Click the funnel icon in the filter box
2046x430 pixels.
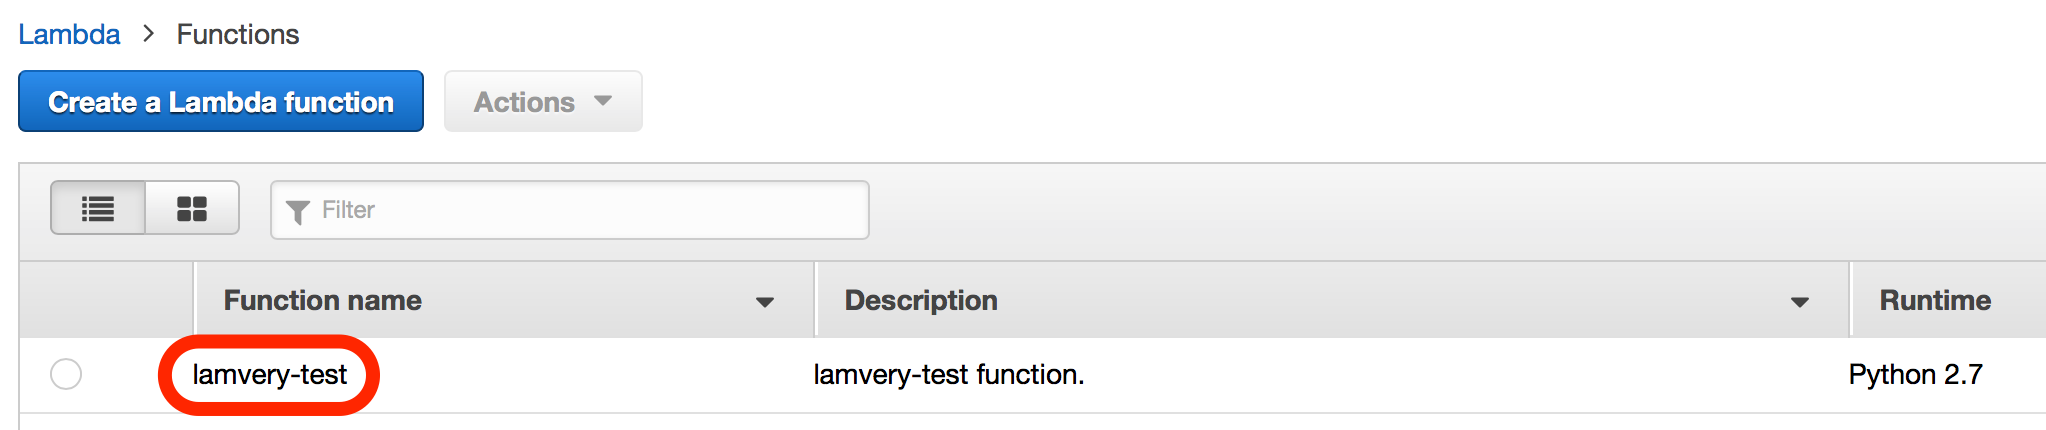pyautogui.click(x=297, y=211)
